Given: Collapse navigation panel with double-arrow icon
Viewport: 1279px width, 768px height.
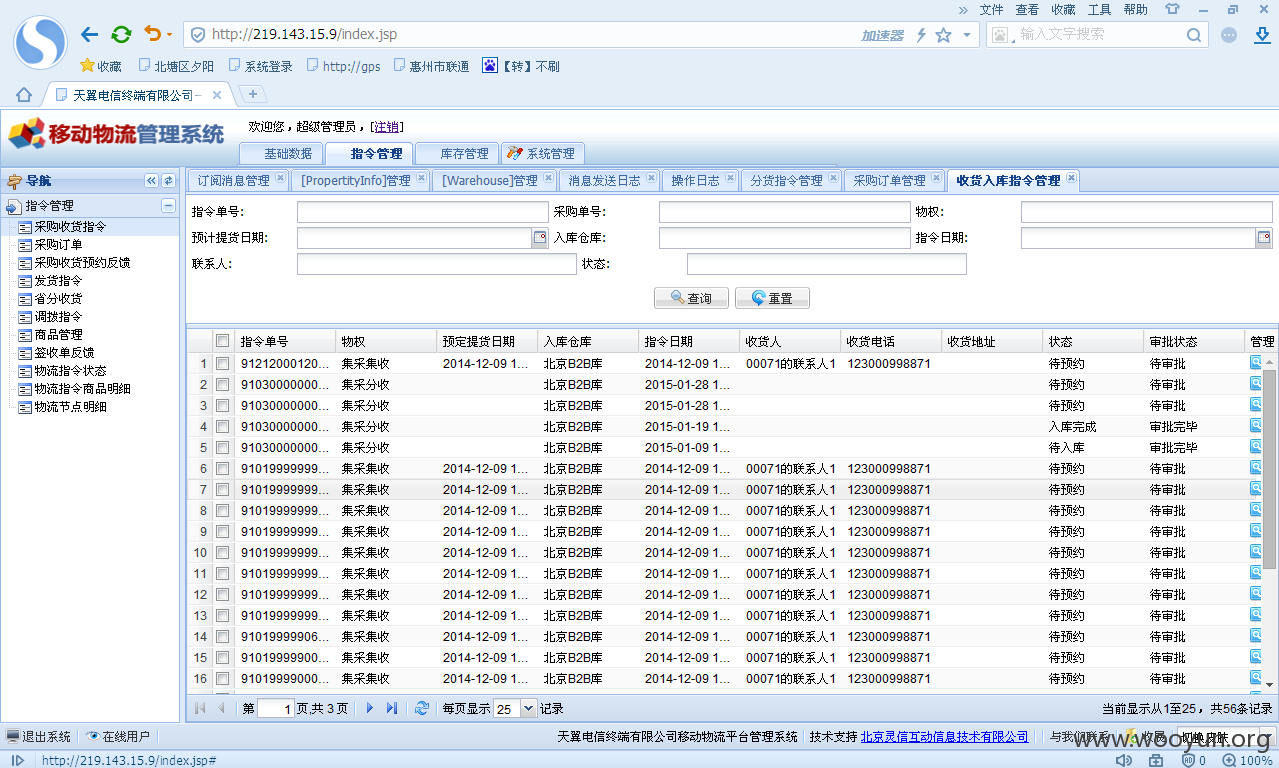Looking at the screenshot, I should pyautogui.click(x=152, y=181).
